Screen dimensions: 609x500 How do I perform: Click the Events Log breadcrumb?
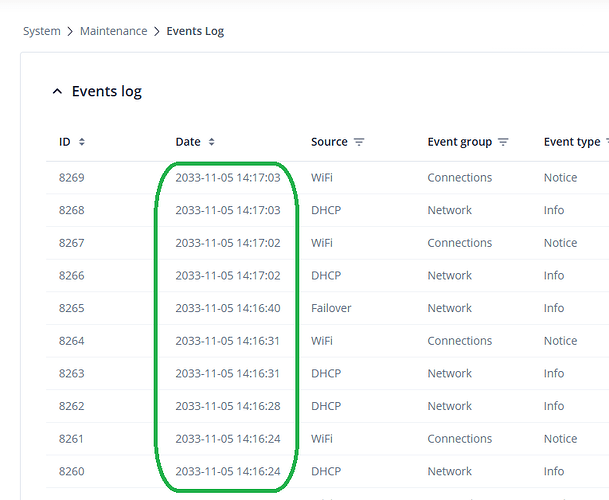click(195, 31)
